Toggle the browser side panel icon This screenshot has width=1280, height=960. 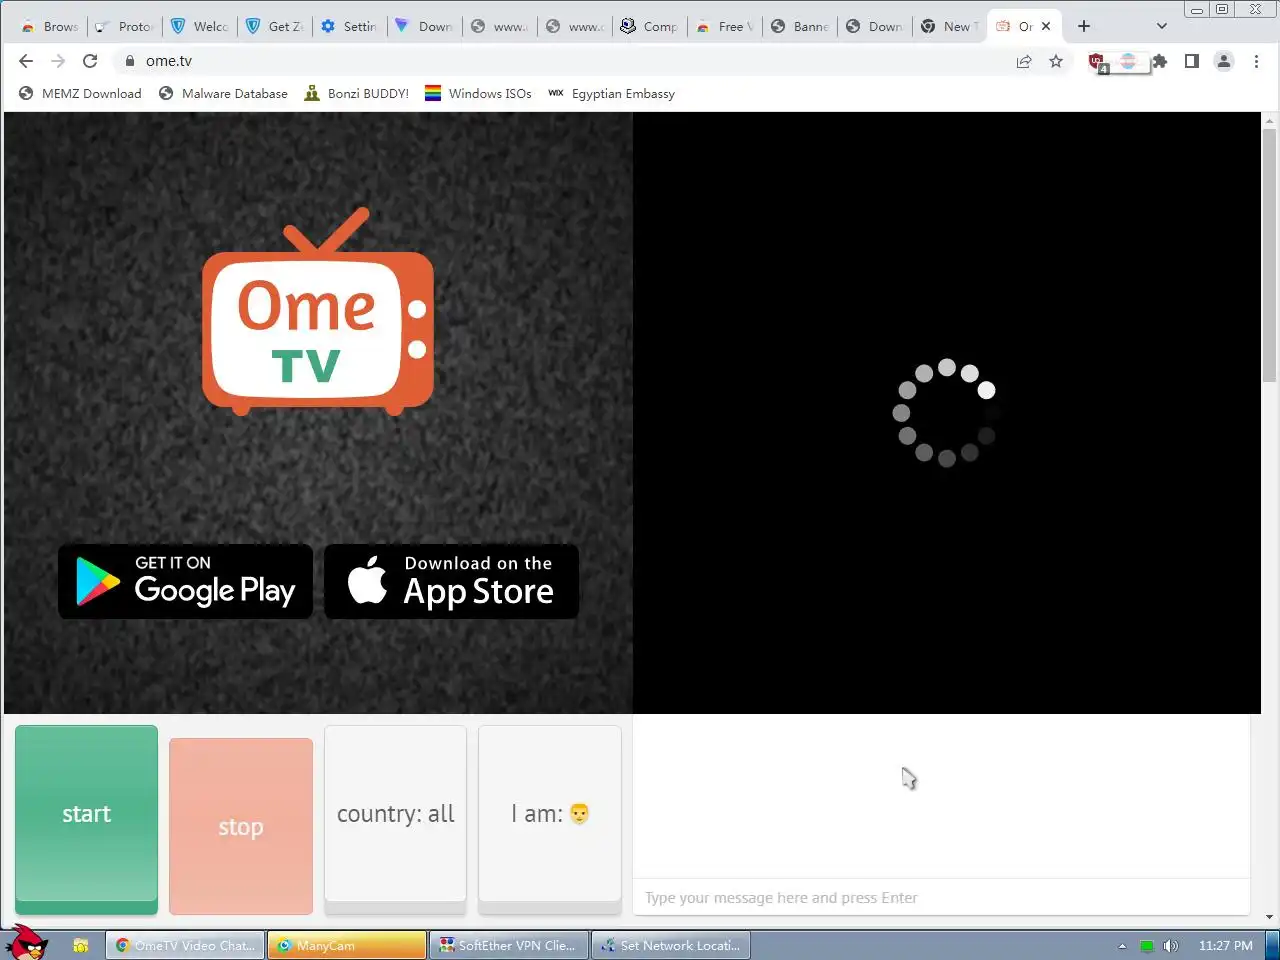tap(1191, 61)
